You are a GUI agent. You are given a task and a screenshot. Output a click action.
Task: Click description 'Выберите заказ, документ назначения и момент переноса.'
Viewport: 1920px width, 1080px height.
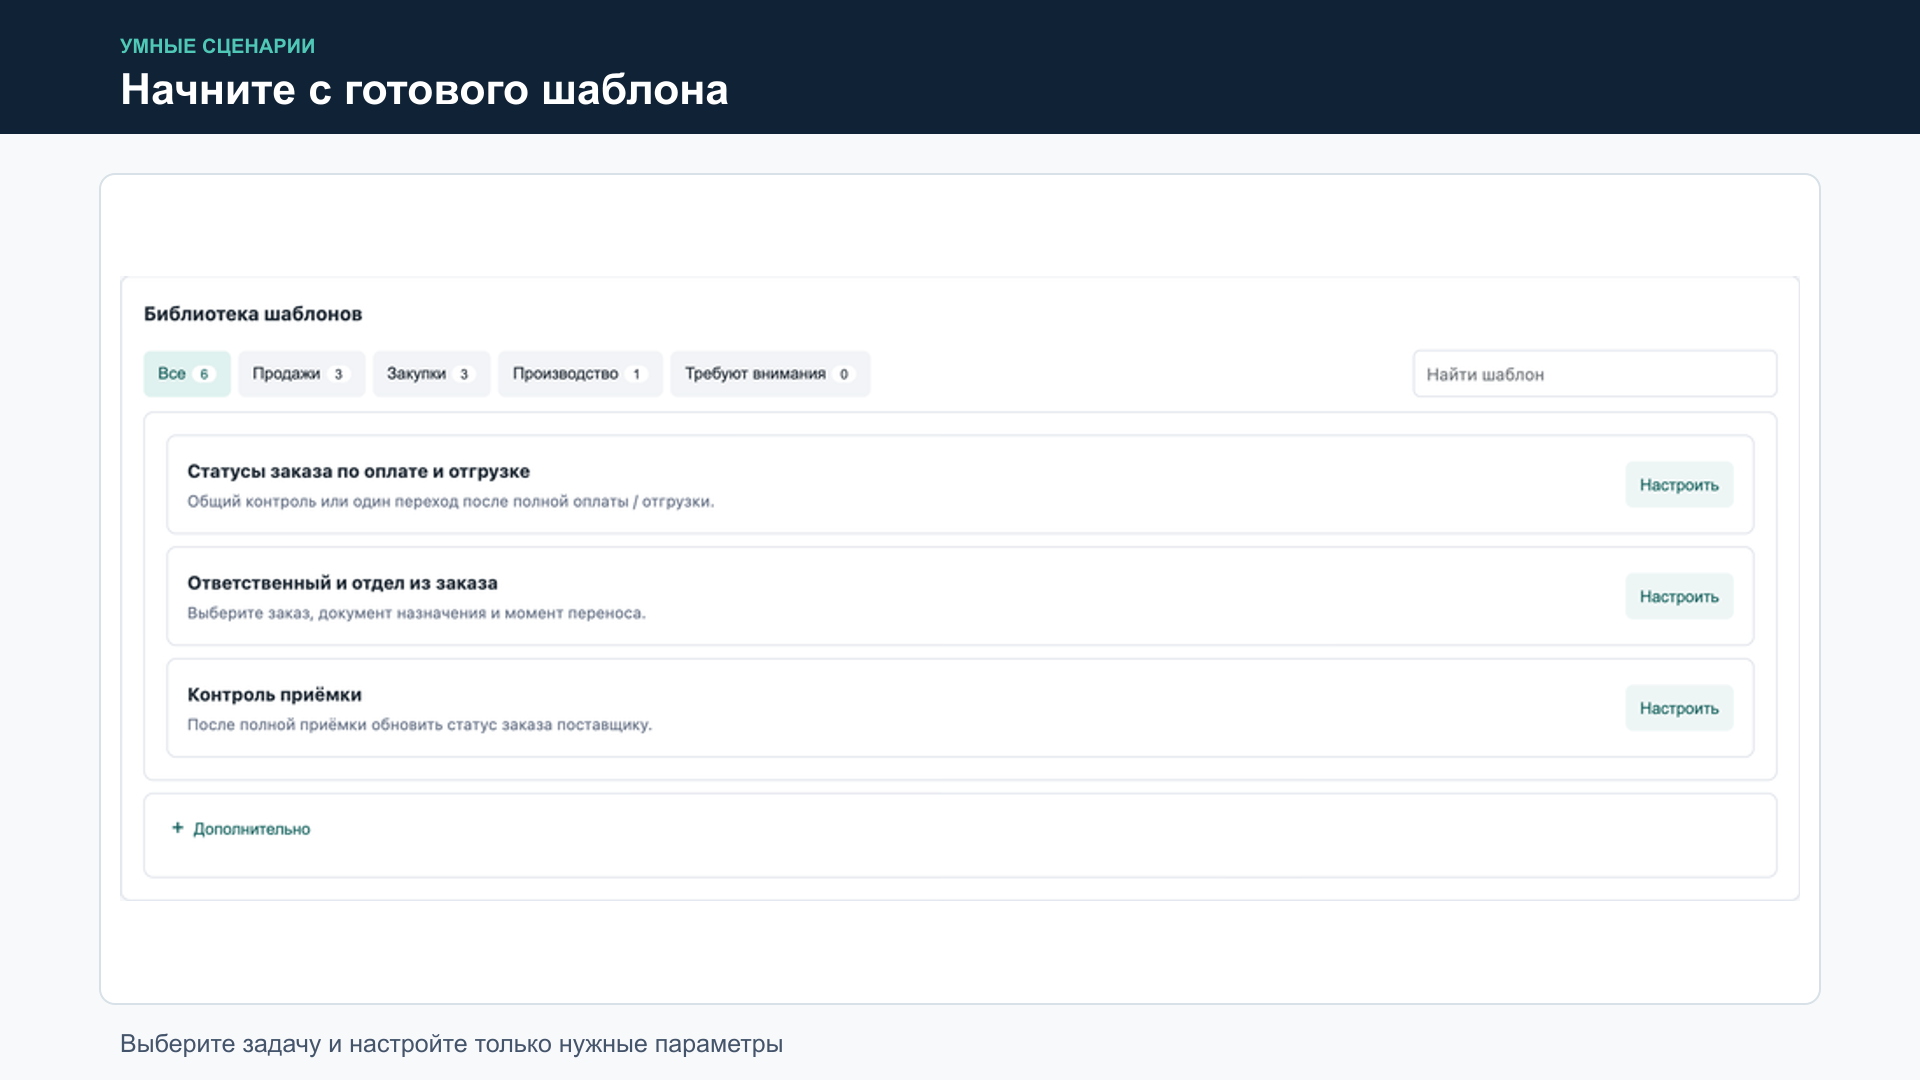(416, 613)
